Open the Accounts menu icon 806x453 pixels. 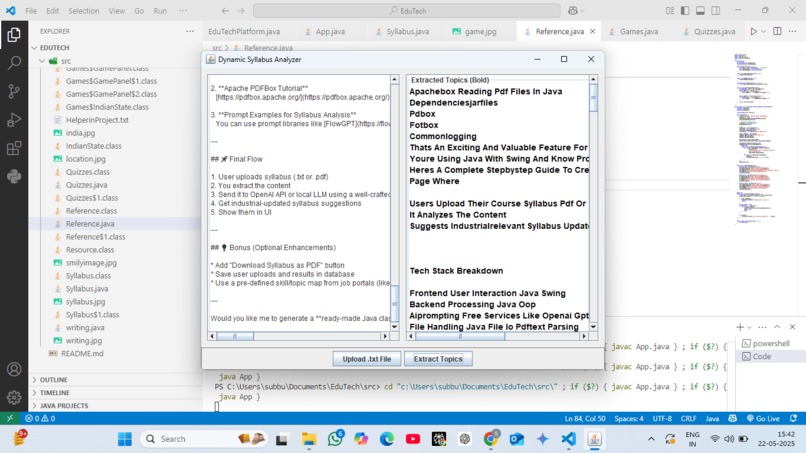(14, 369)
